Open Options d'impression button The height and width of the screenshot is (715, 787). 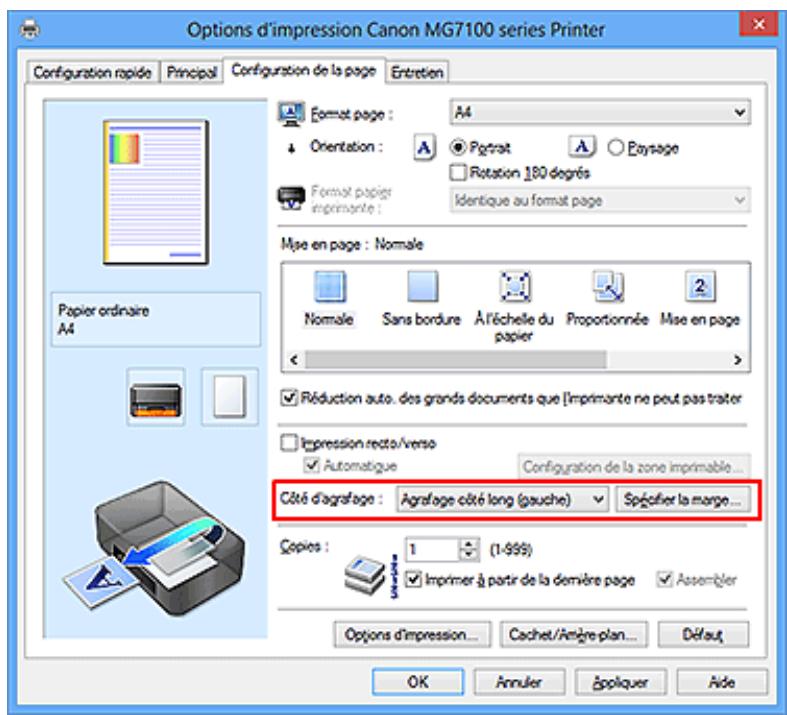point(412,635)
